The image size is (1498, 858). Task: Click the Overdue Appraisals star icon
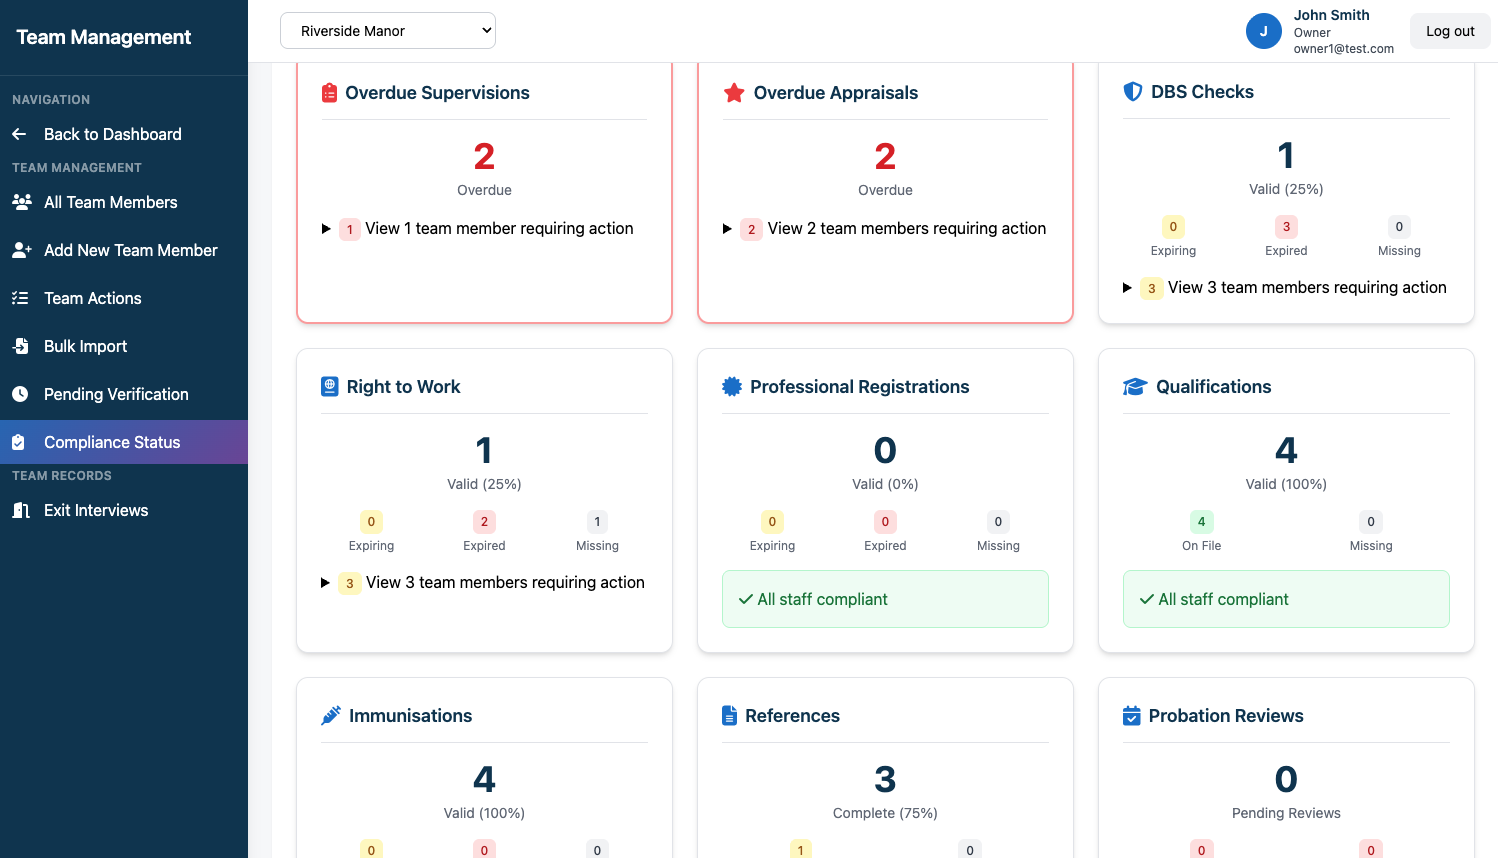point(734,93)
